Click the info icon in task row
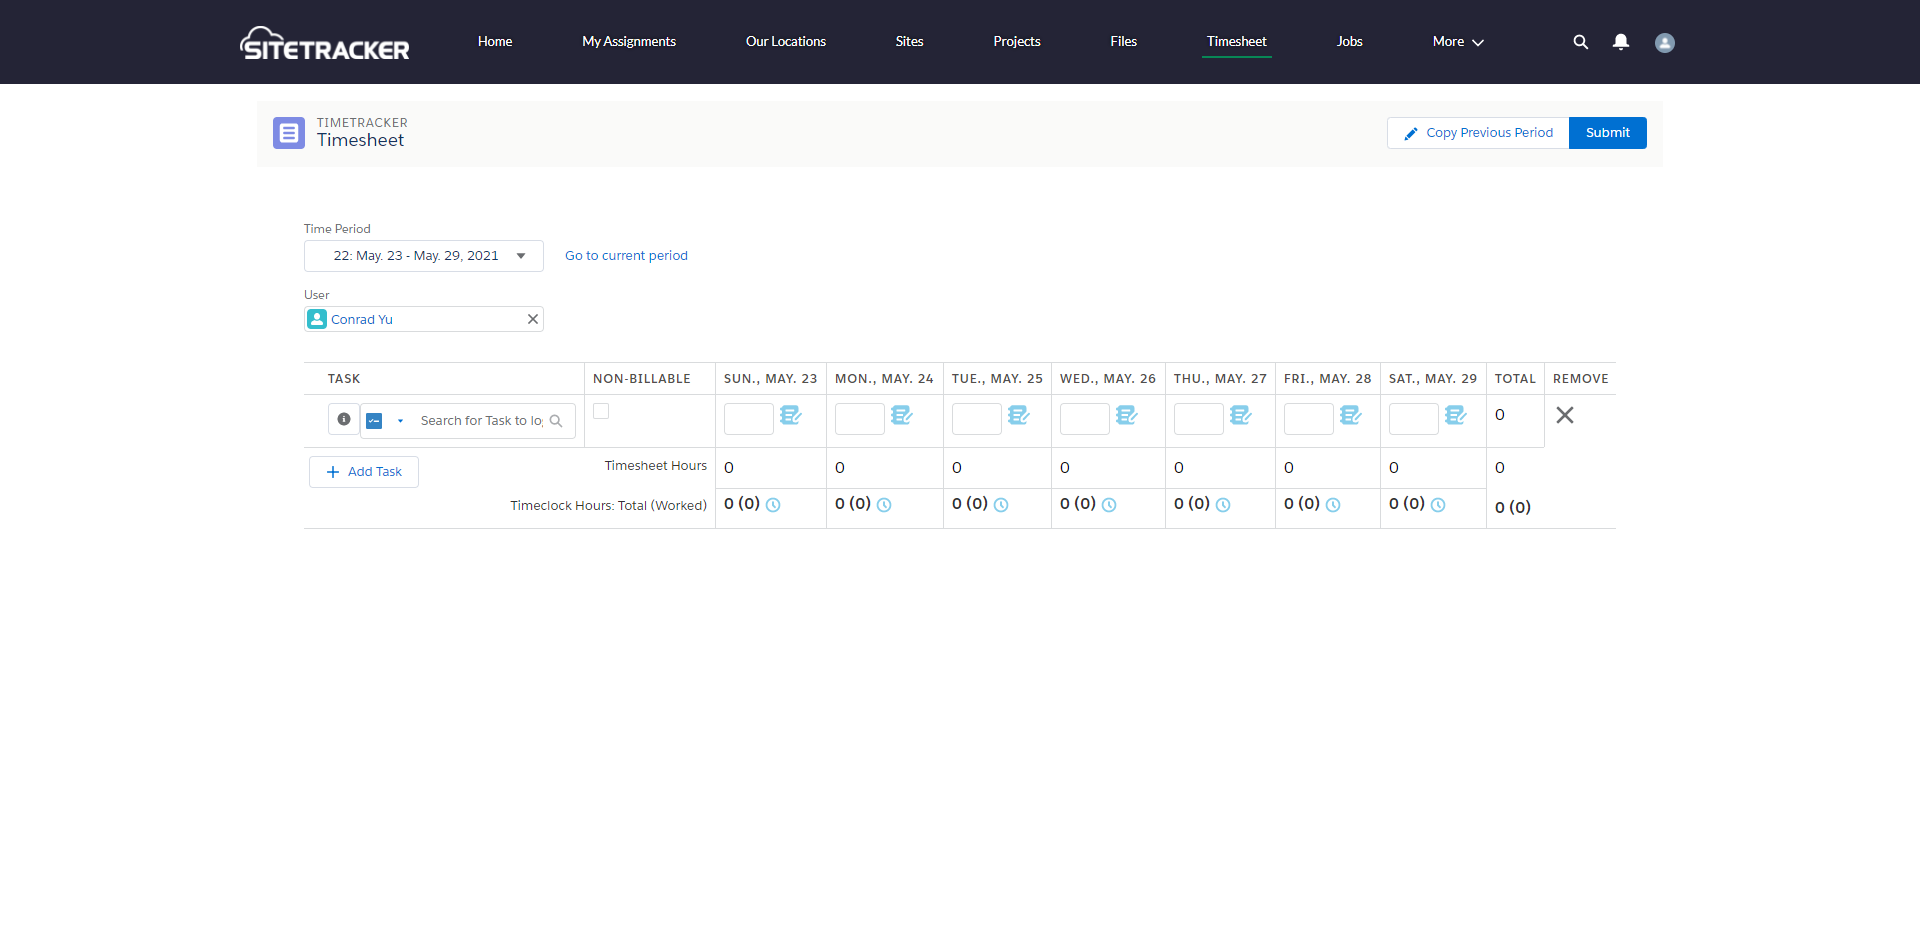The width and height of the screenshot is (1920, 937). [343, 419]
